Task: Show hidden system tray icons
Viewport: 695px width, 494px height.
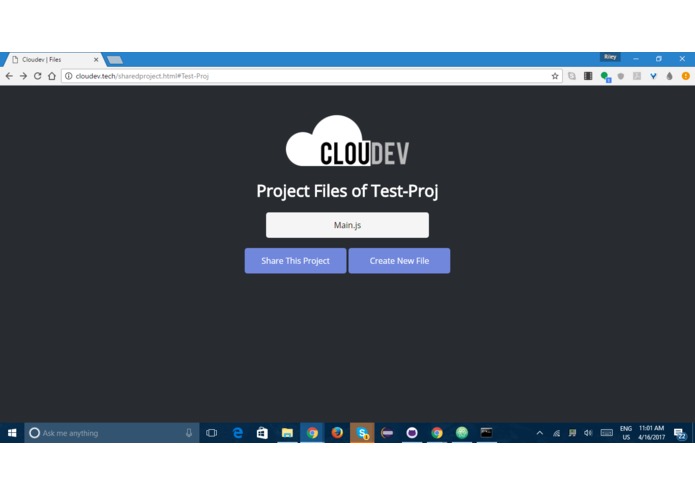Action: point(539,433)
